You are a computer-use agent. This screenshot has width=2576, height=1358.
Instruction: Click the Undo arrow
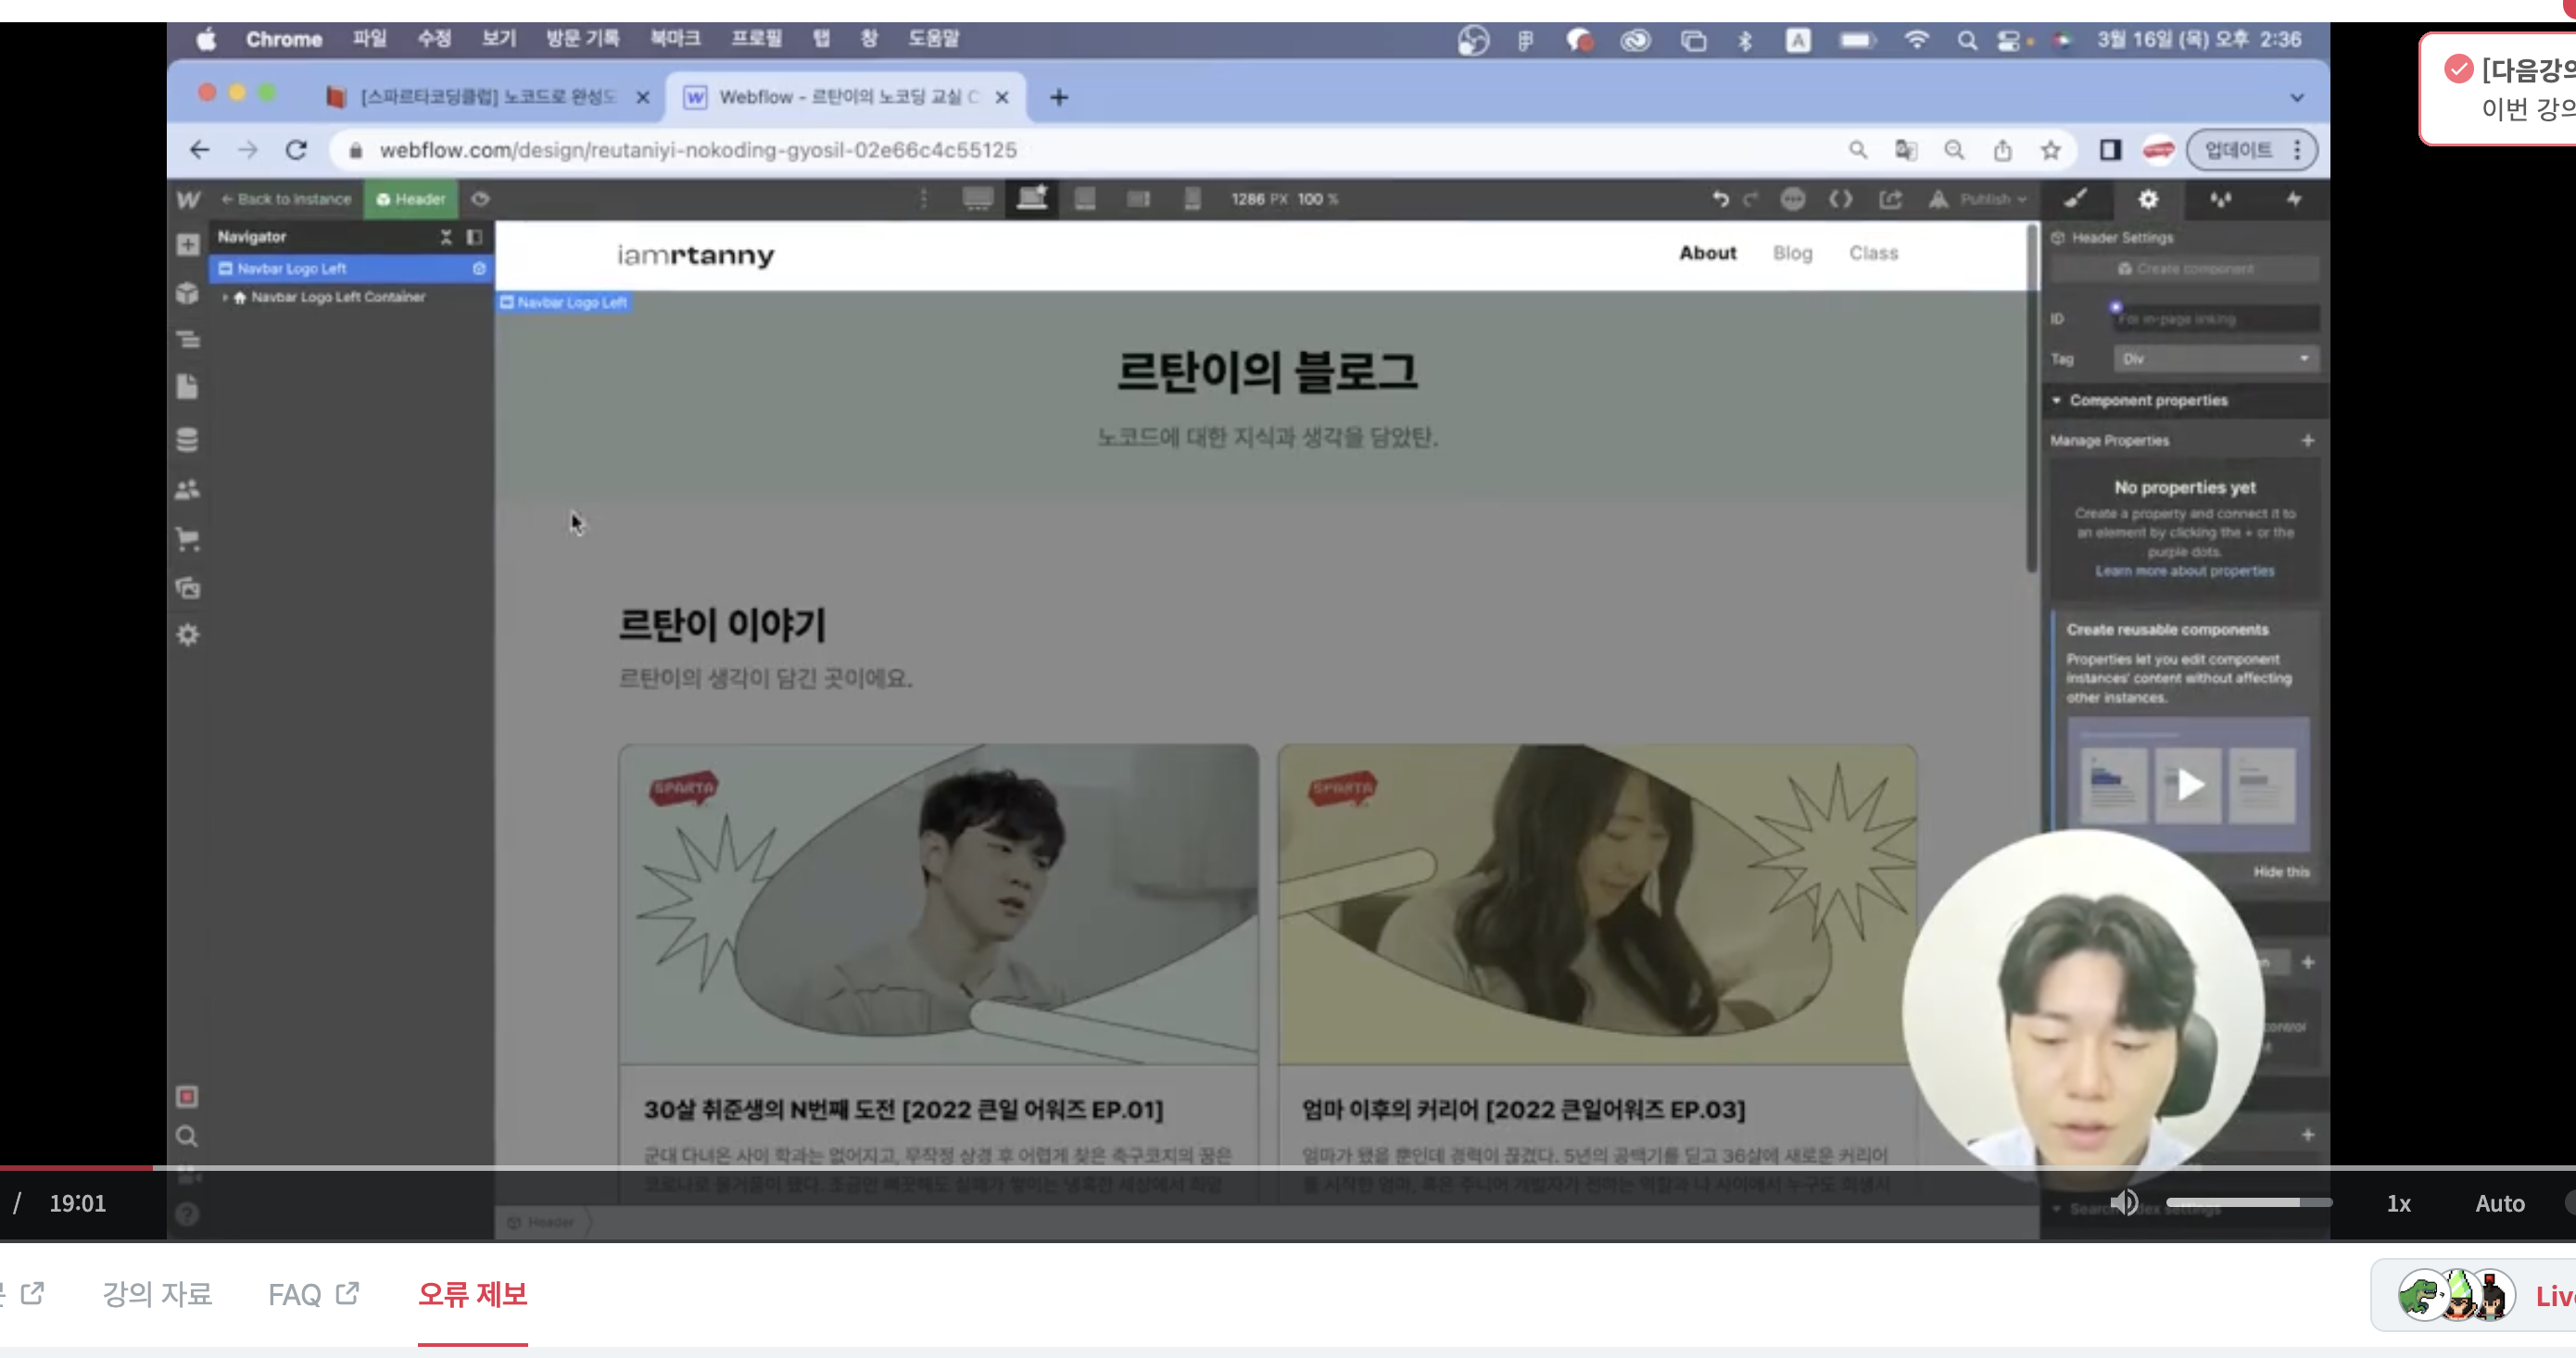(x=1720, y=199)
